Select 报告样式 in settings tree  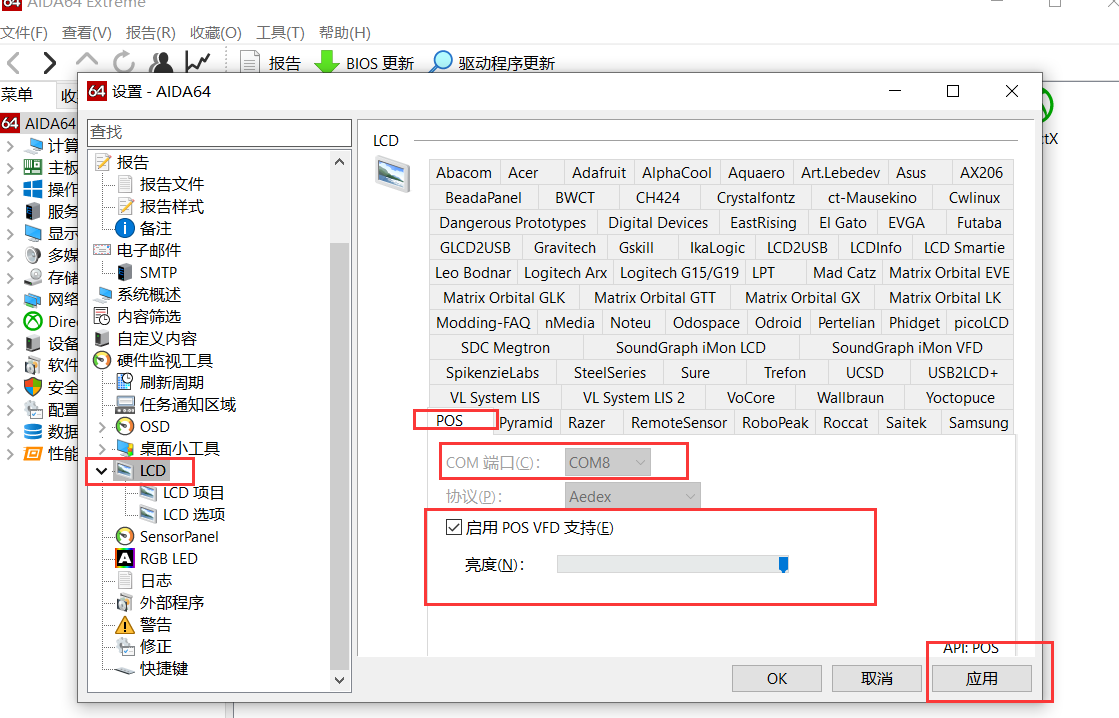tap(171, 206)
